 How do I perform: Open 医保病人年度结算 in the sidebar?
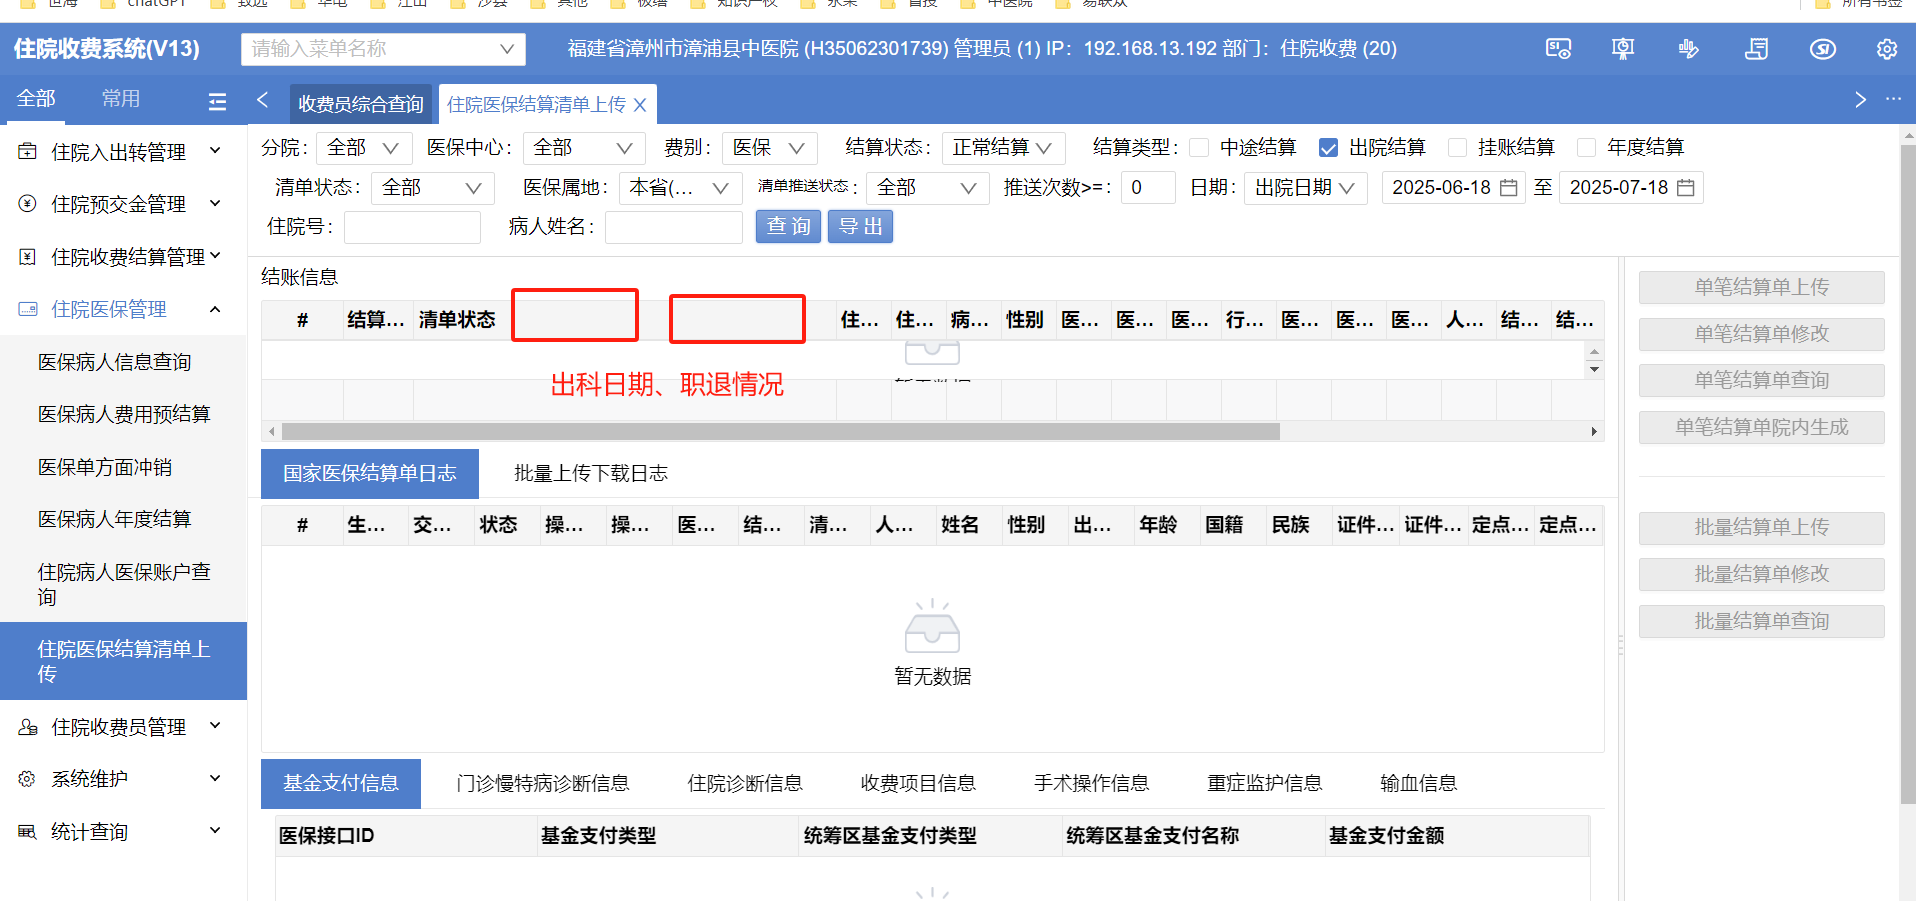coord(114,519)
